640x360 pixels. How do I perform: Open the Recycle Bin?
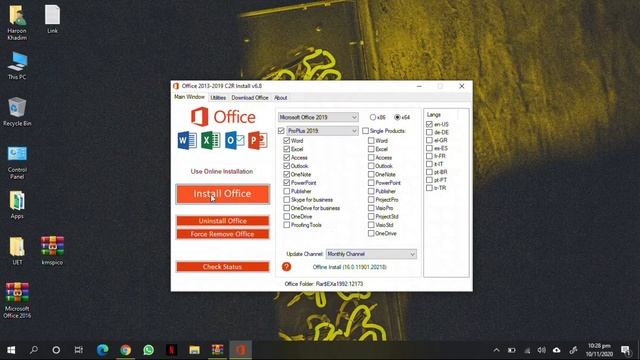[17, 112]
